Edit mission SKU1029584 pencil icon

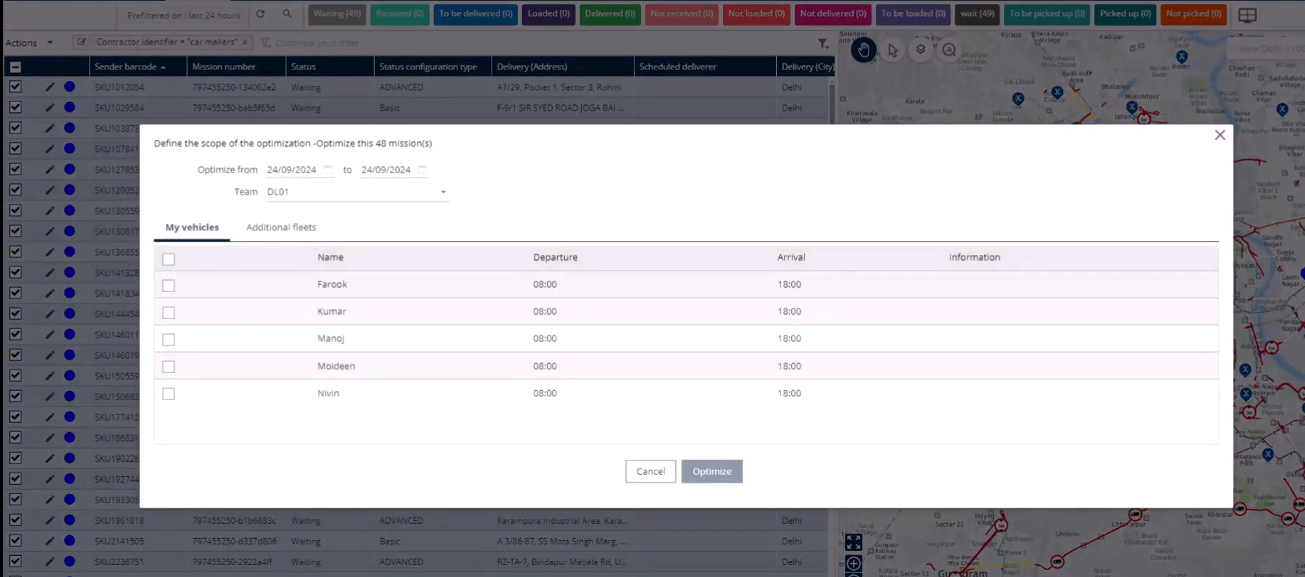pos(50,107)
